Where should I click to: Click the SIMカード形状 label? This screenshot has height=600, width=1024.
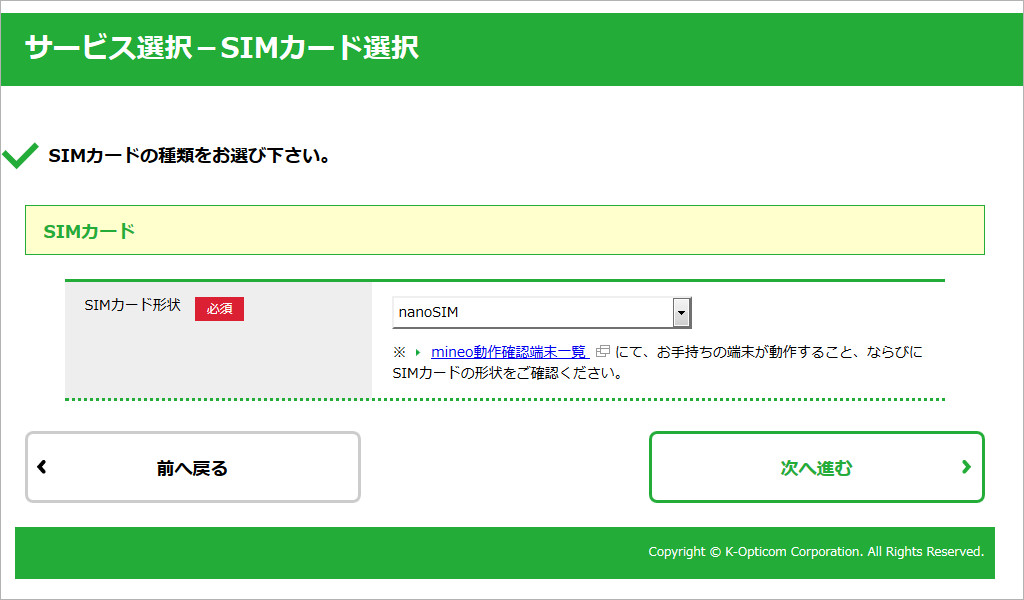[133, 305]
